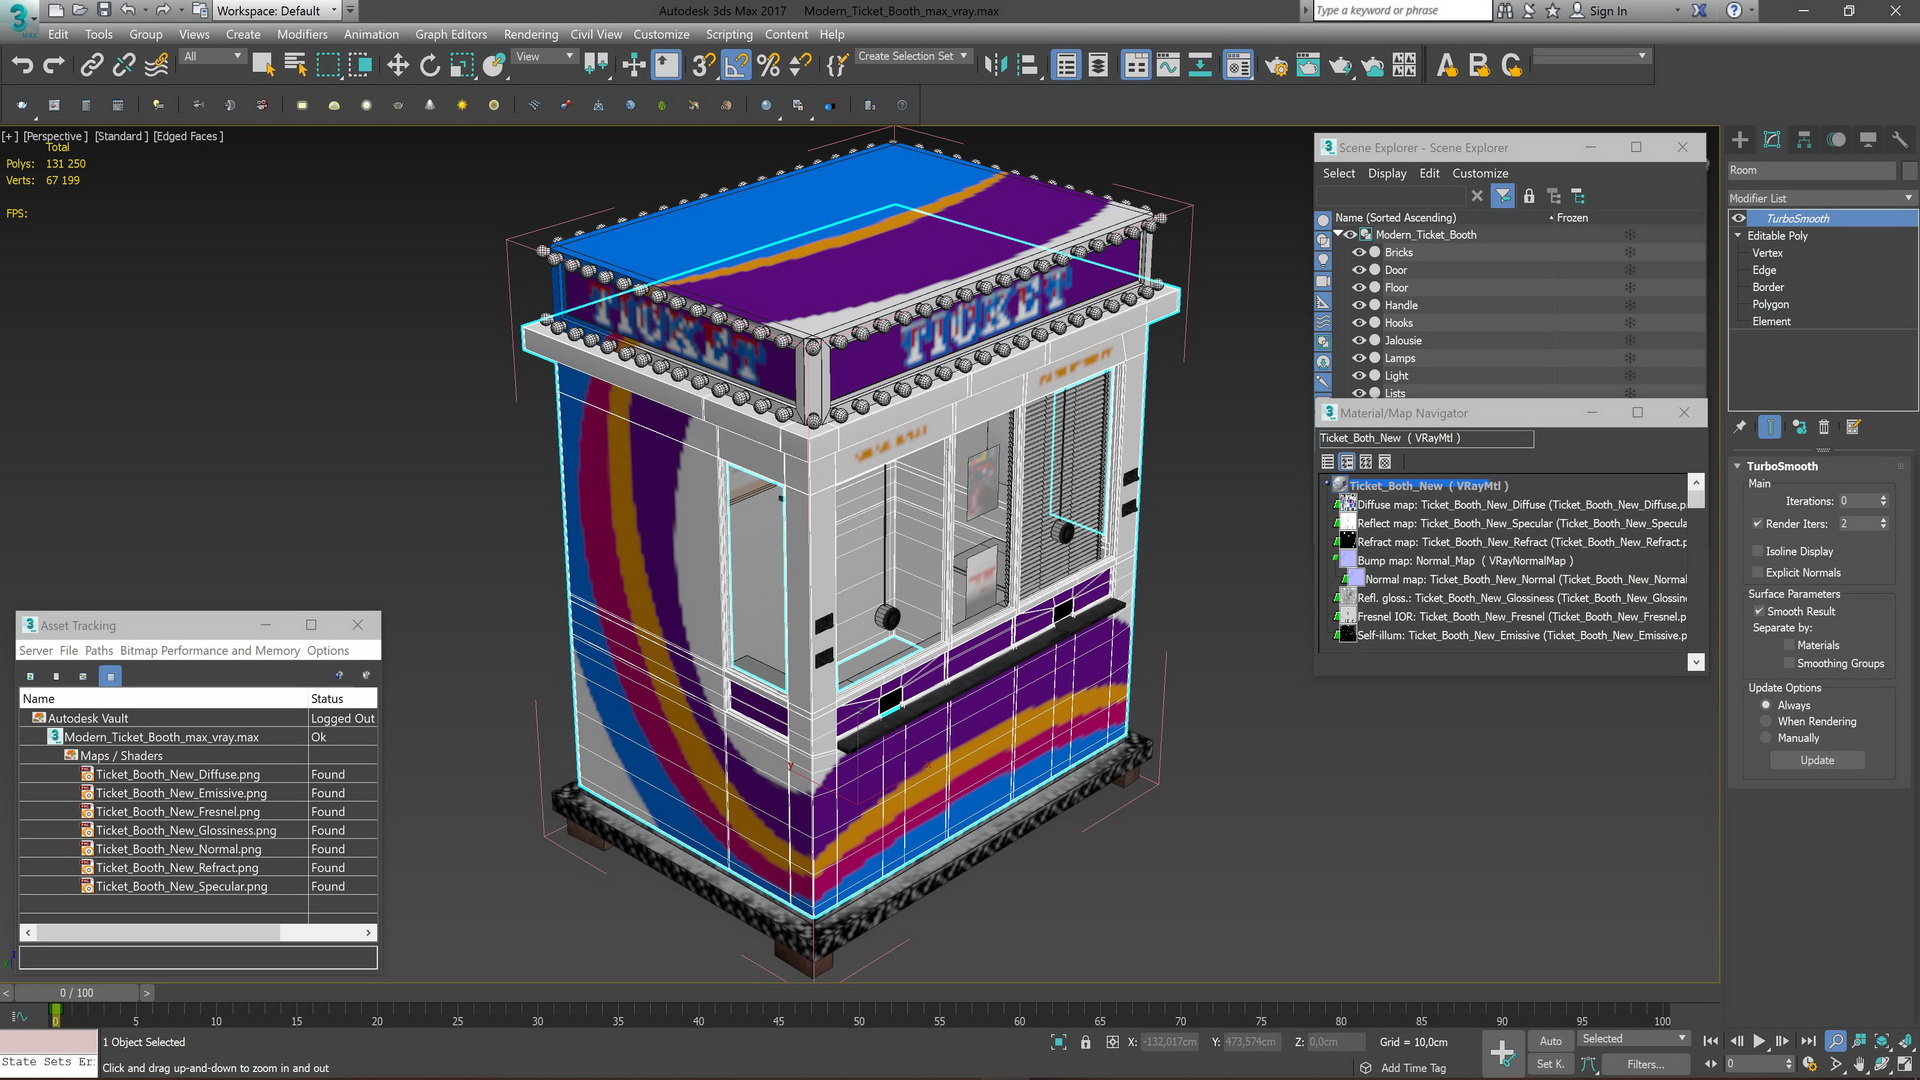Open the Create command panel tab
Viewport: 1920px width, 1080px height.
(1740, 140)
